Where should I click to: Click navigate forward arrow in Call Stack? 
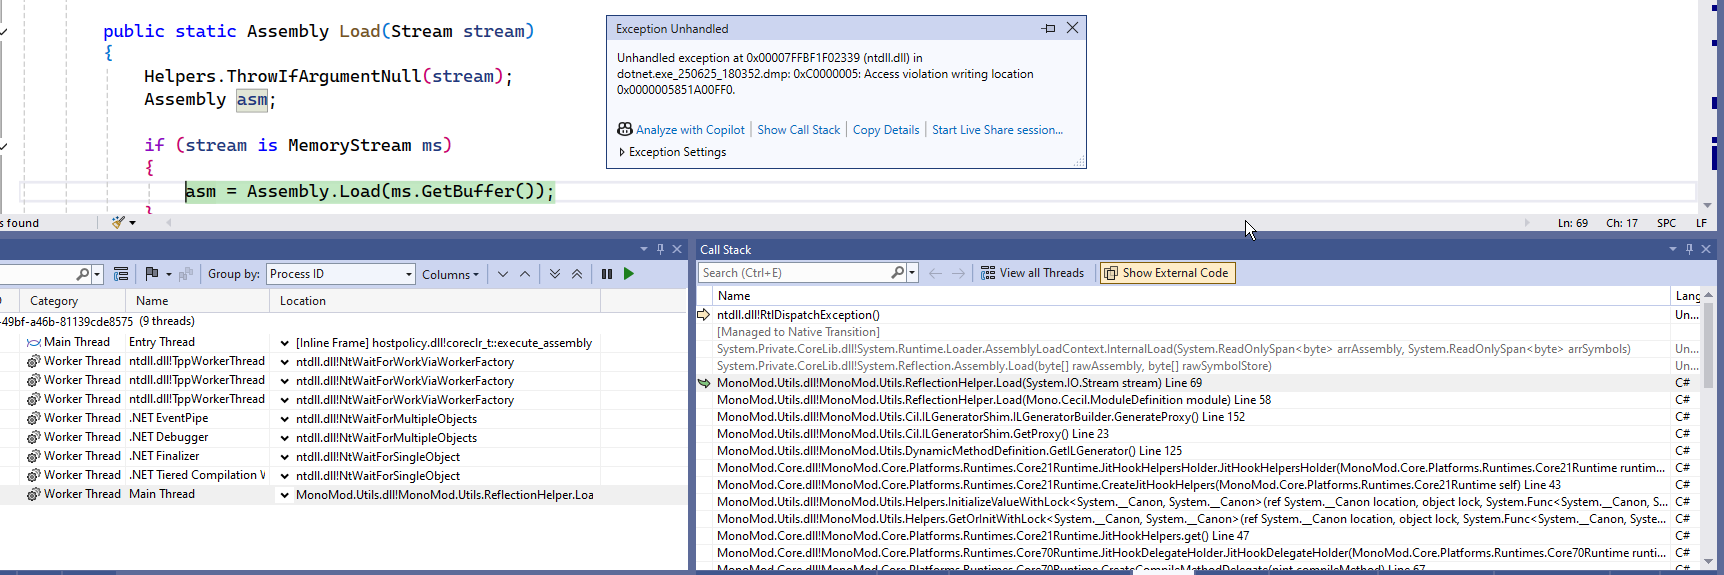[959, 273]
